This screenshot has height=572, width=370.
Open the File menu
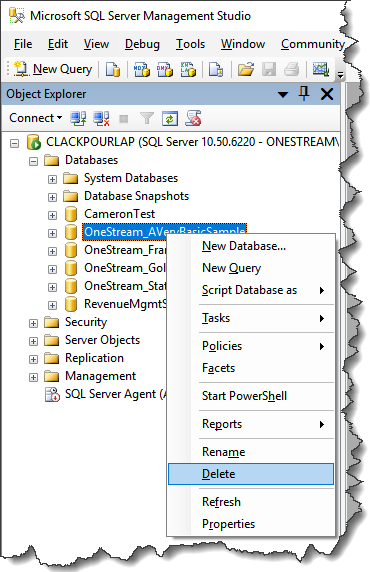click(23, 44)
